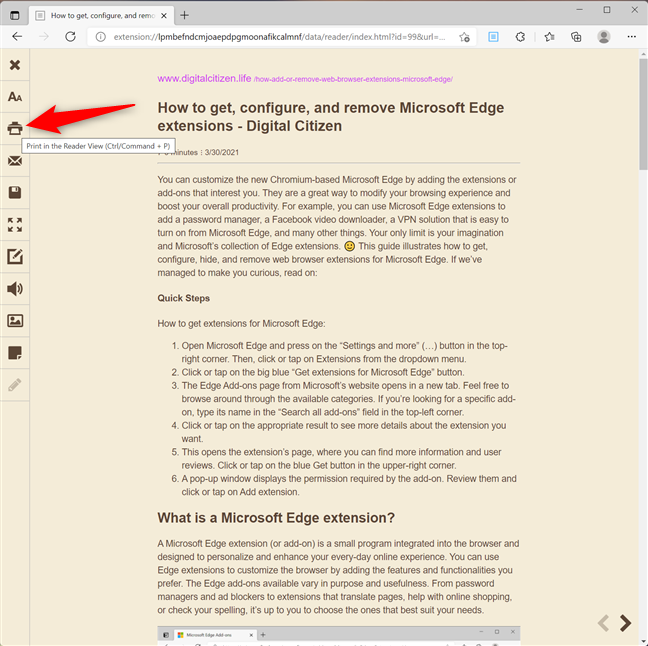View site information icon in address bar
The width and height of the screenshot is (648, 646).
(100, 37)
